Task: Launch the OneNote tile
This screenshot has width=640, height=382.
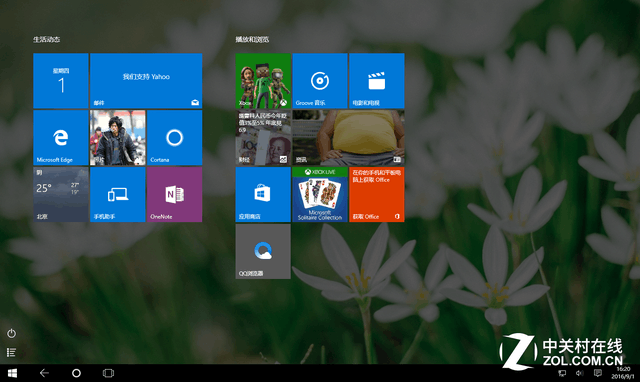Action: pyautogui.click(x=174, y=194)
